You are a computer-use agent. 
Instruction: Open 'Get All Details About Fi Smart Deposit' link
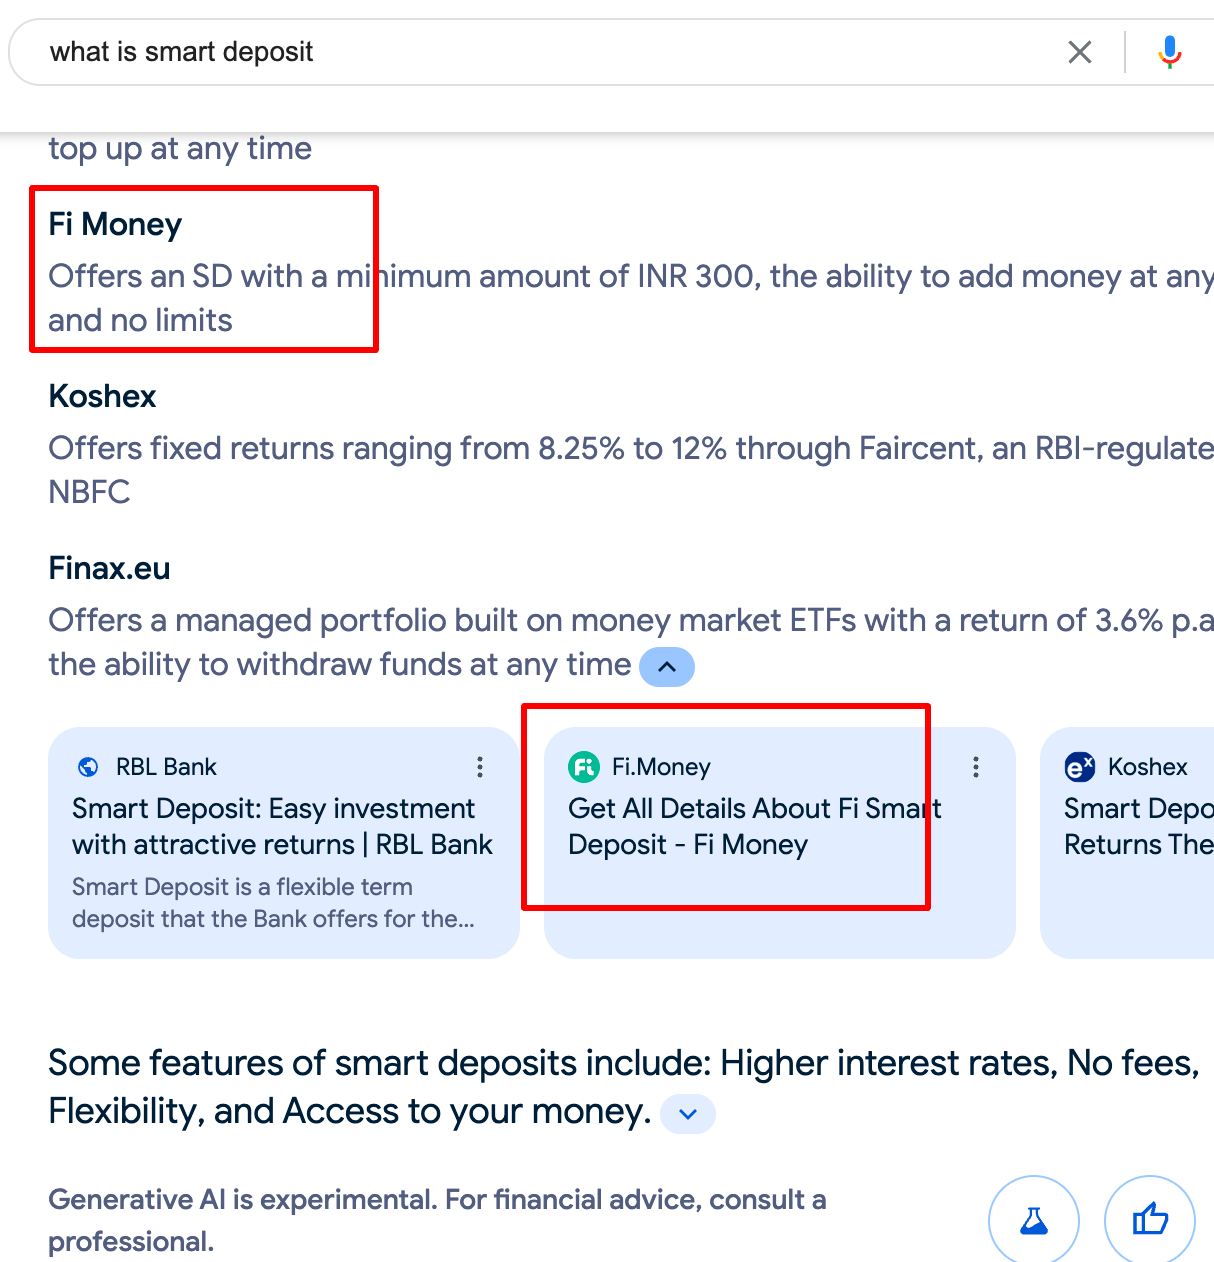pos(755,827)
